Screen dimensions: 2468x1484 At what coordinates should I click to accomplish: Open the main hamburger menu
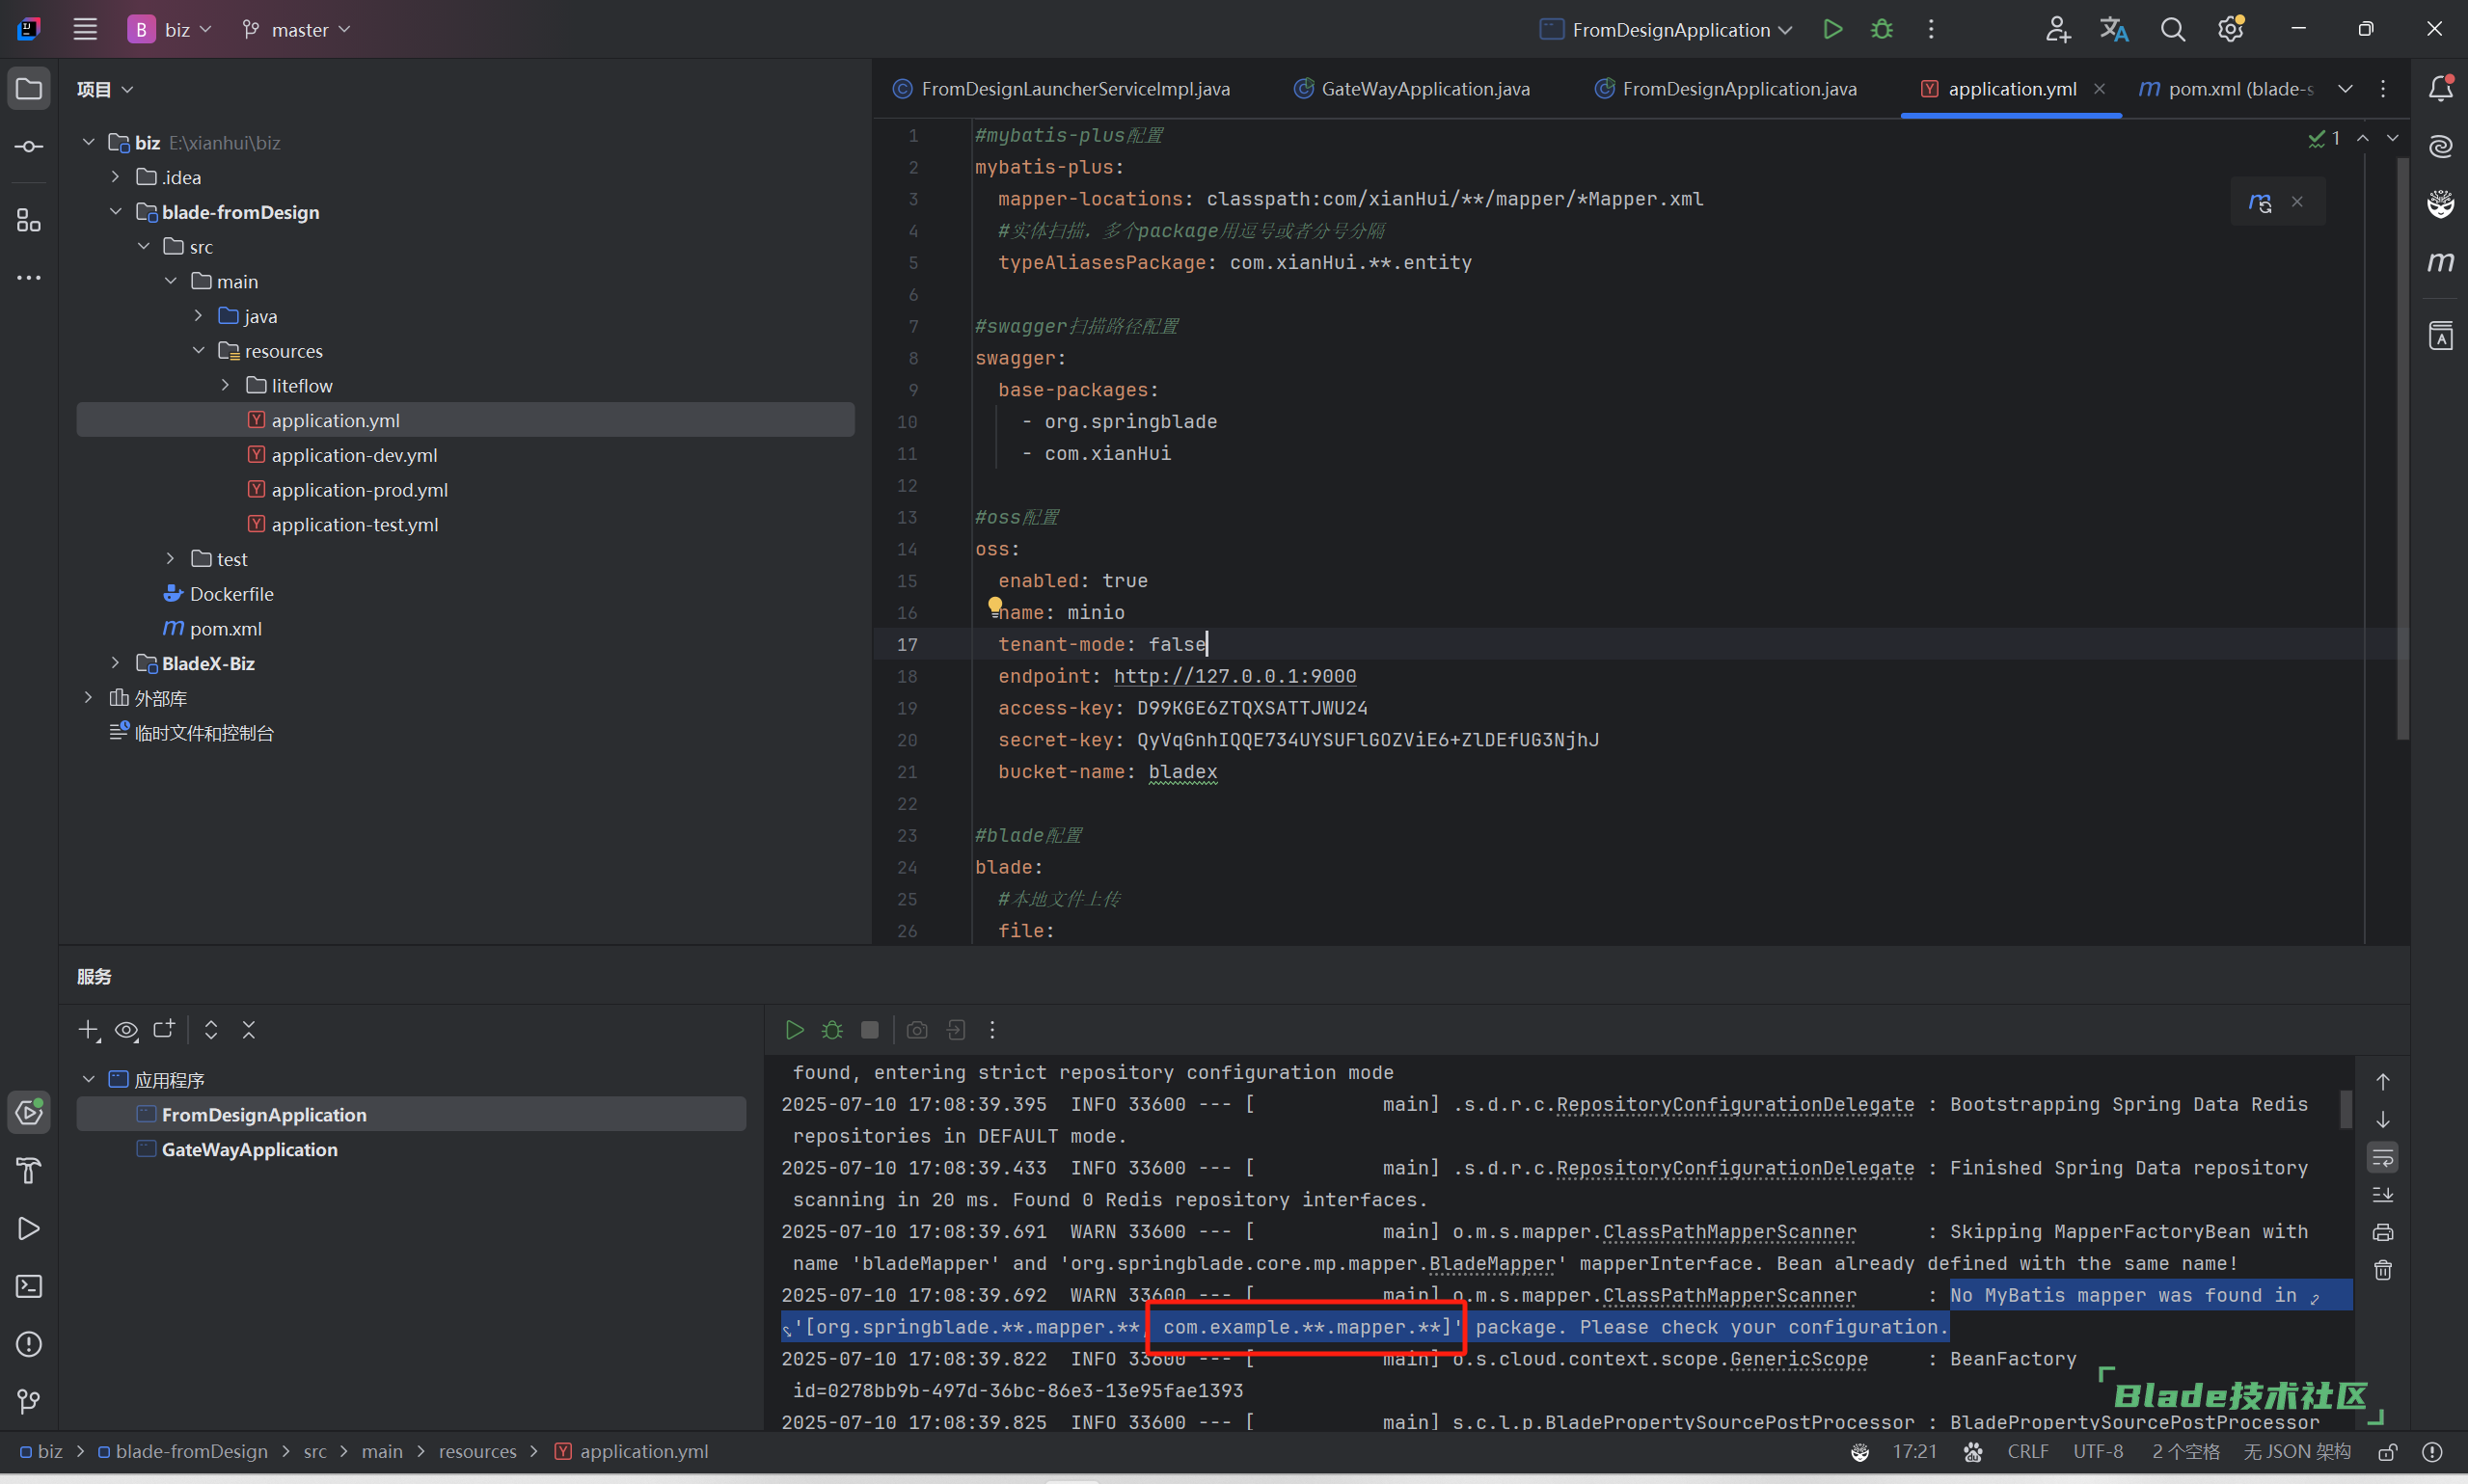click(85, 29)
